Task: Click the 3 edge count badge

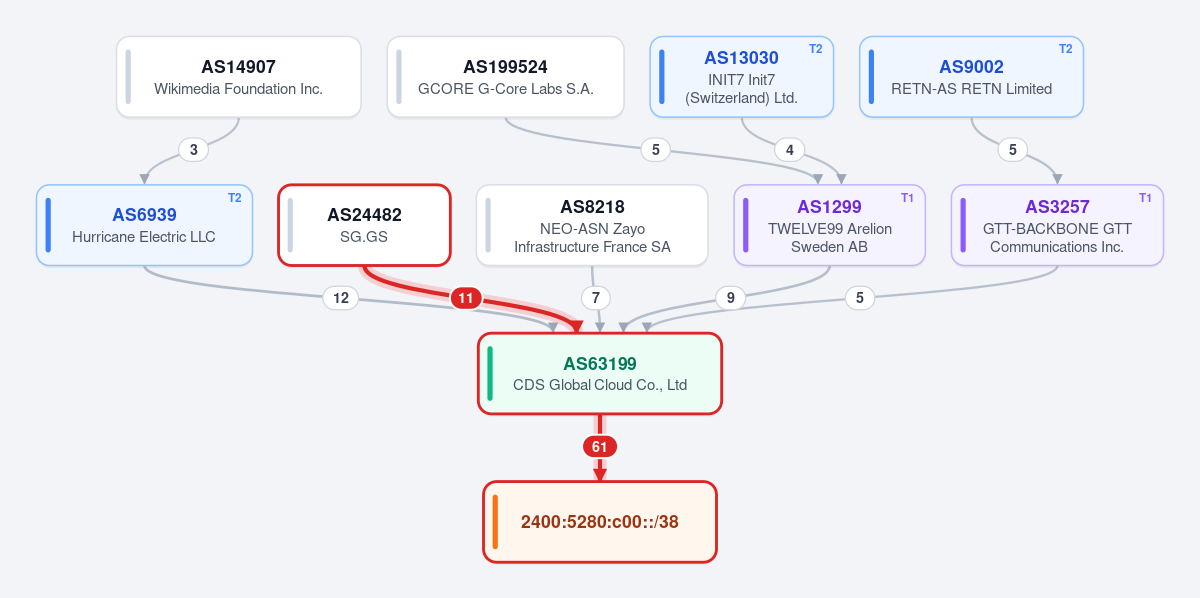Action: (193, 150)
